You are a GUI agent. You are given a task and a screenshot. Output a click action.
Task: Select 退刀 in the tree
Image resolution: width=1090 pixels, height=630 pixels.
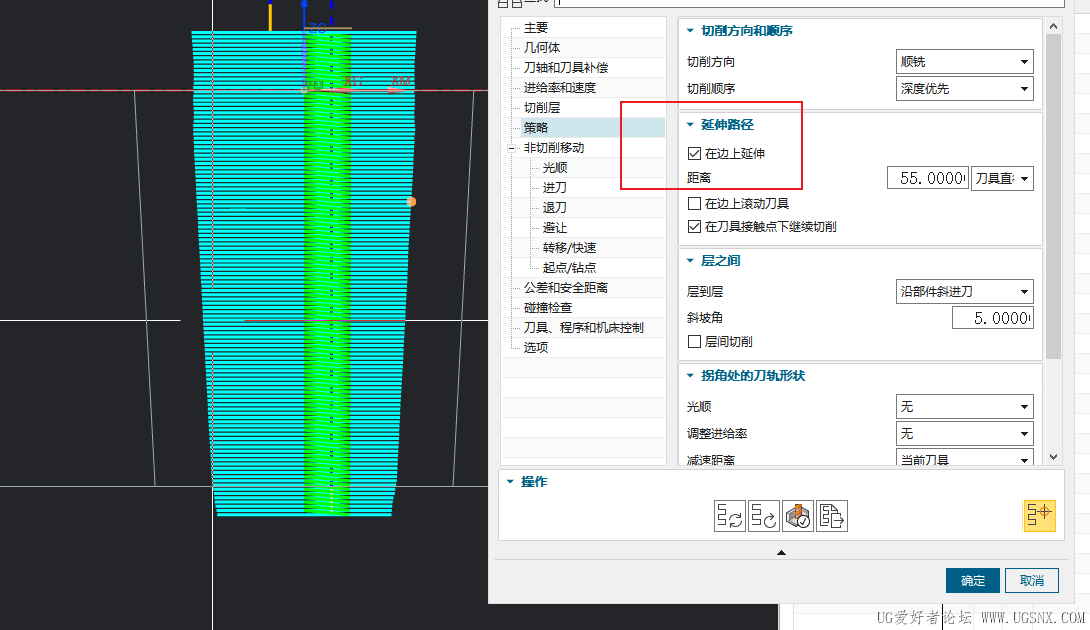tap(555, 208)
